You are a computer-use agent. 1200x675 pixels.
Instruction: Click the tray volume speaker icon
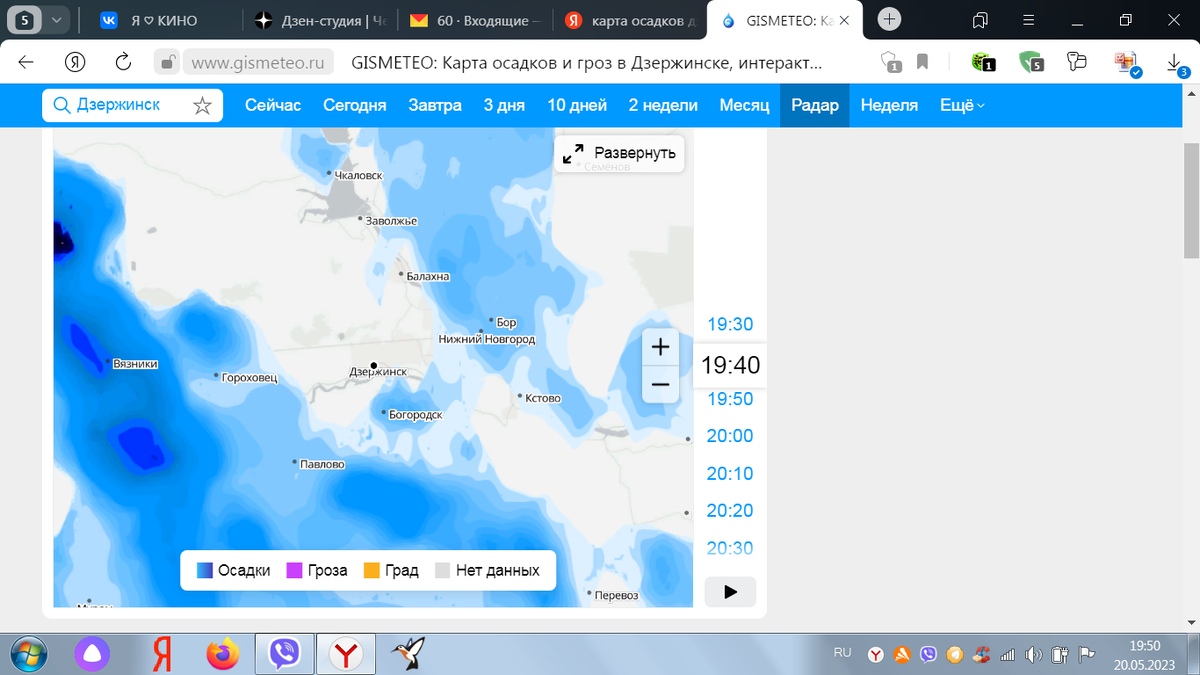(x=1034, y=656)
